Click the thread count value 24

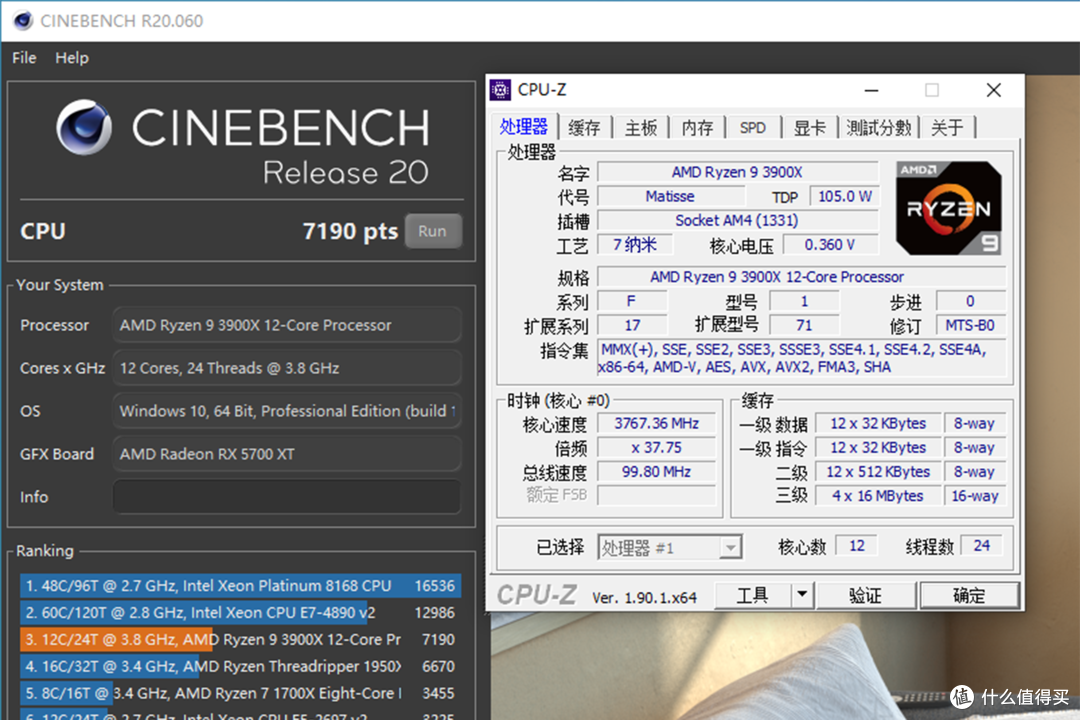982,546
